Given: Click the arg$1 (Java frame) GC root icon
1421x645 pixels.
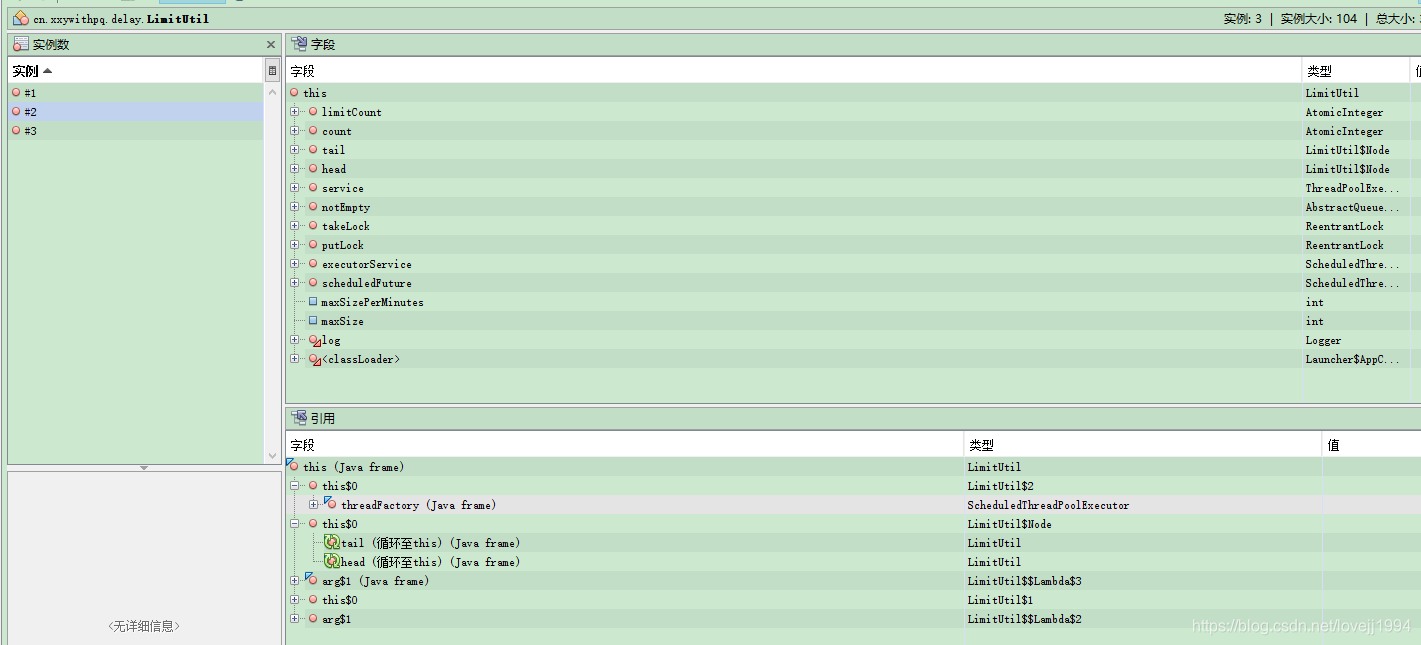Looking at the screenshot, I should tap(311, 580).
